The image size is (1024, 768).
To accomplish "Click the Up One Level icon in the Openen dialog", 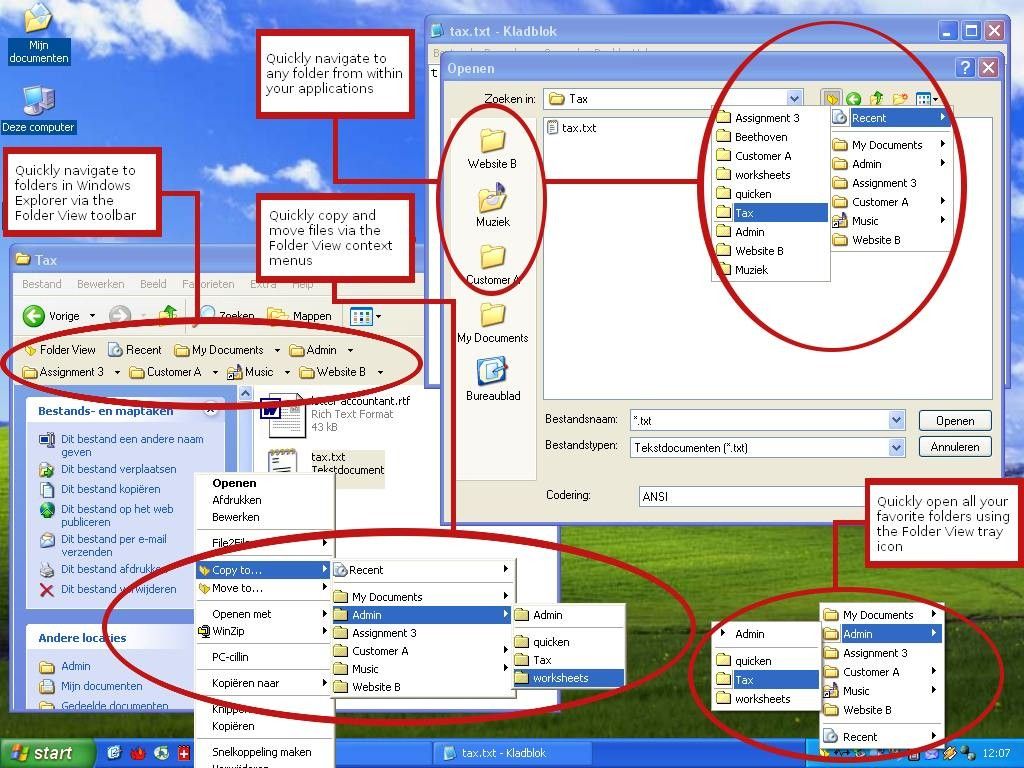I will [x=877, y=98].
